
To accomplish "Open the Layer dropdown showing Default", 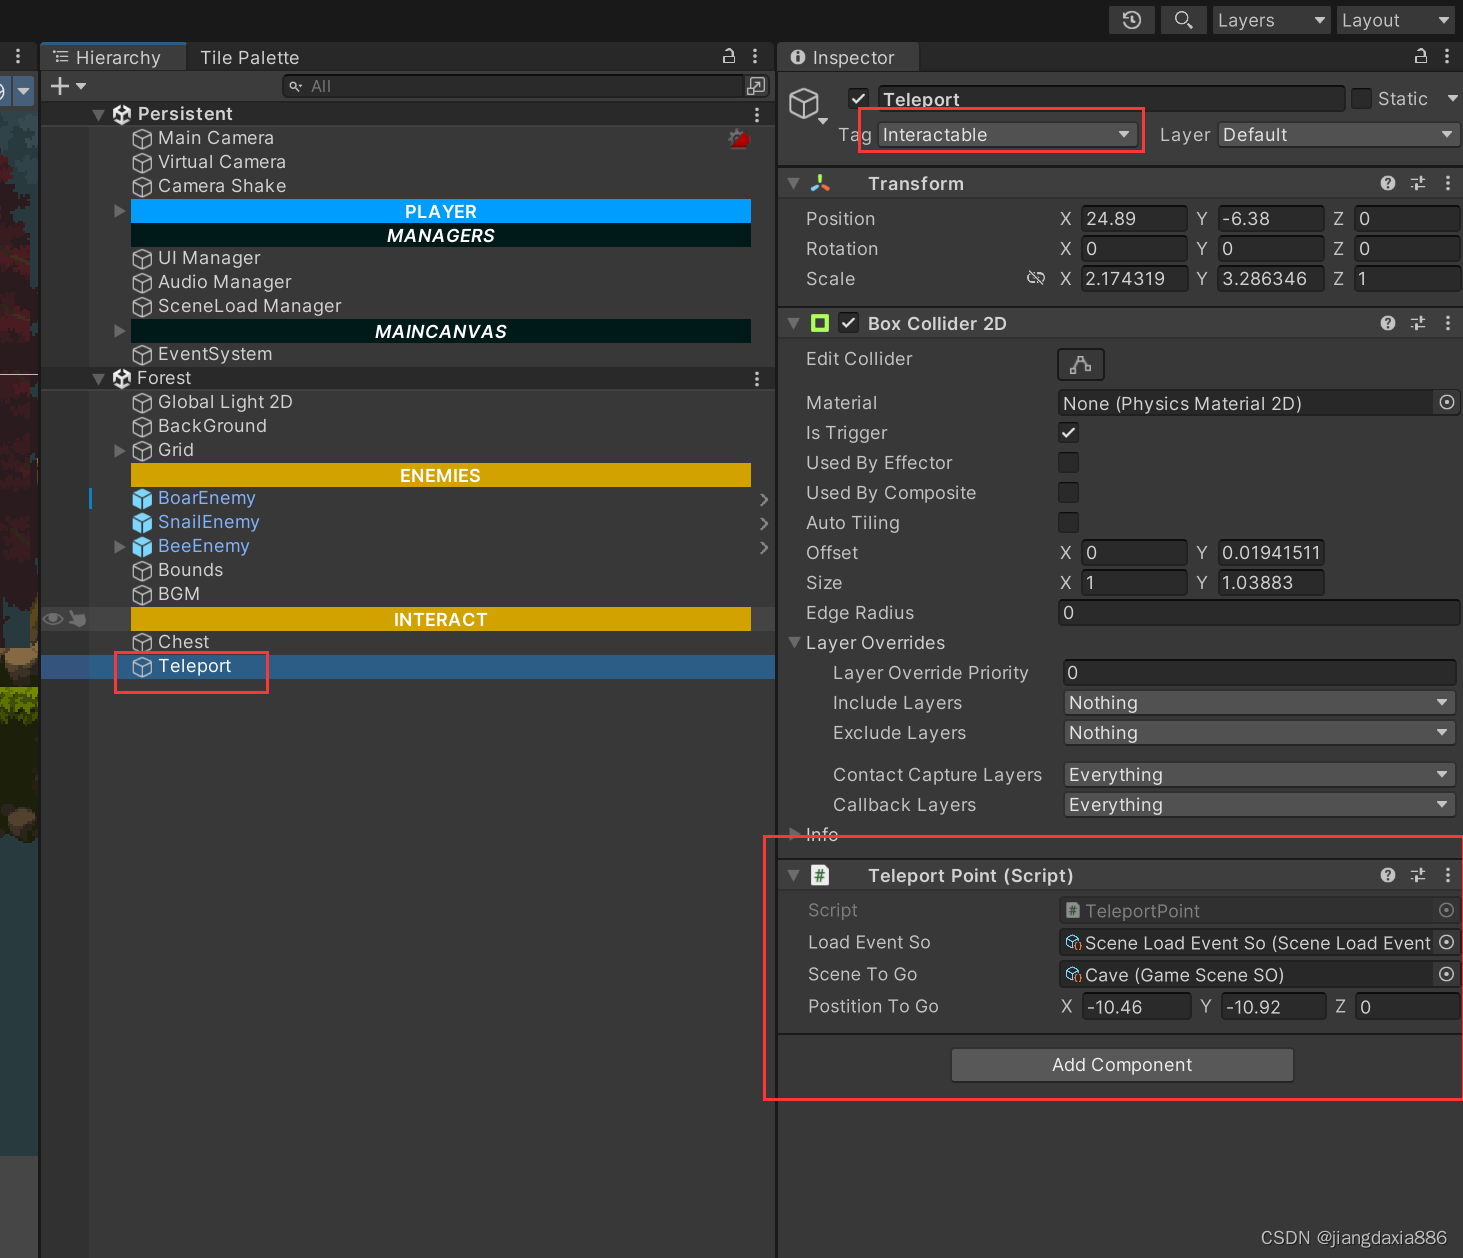I will pos(1338,135).
